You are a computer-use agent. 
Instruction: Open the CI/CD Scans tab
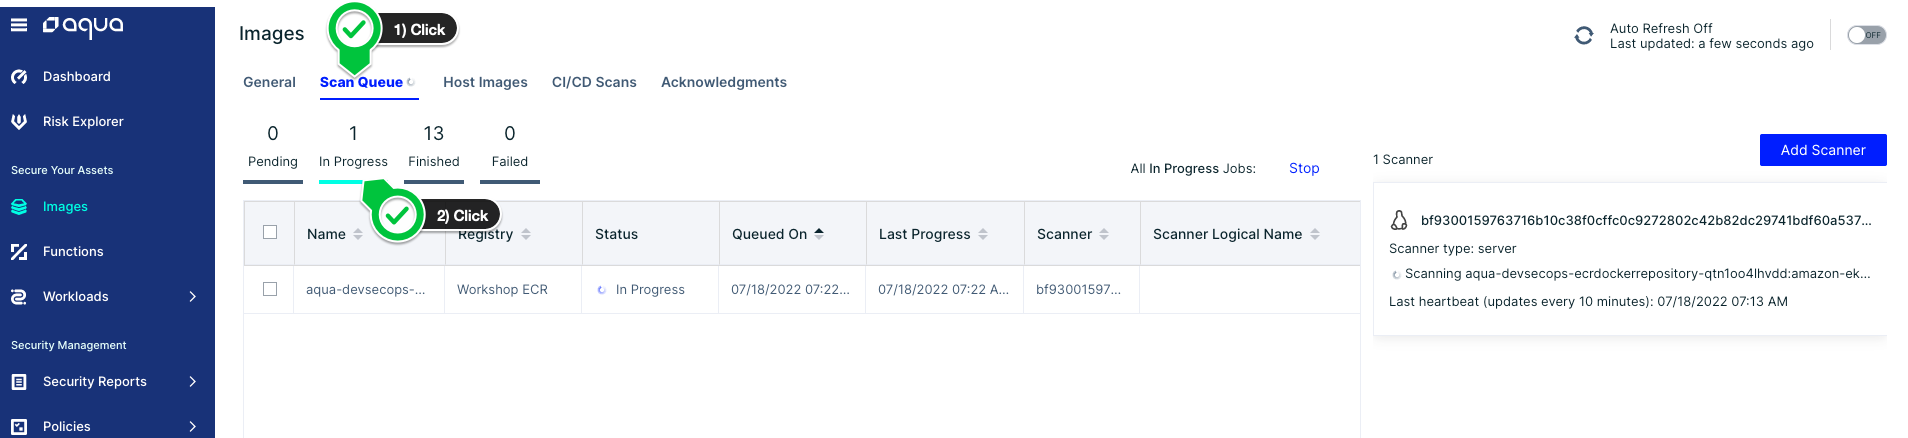594,82
